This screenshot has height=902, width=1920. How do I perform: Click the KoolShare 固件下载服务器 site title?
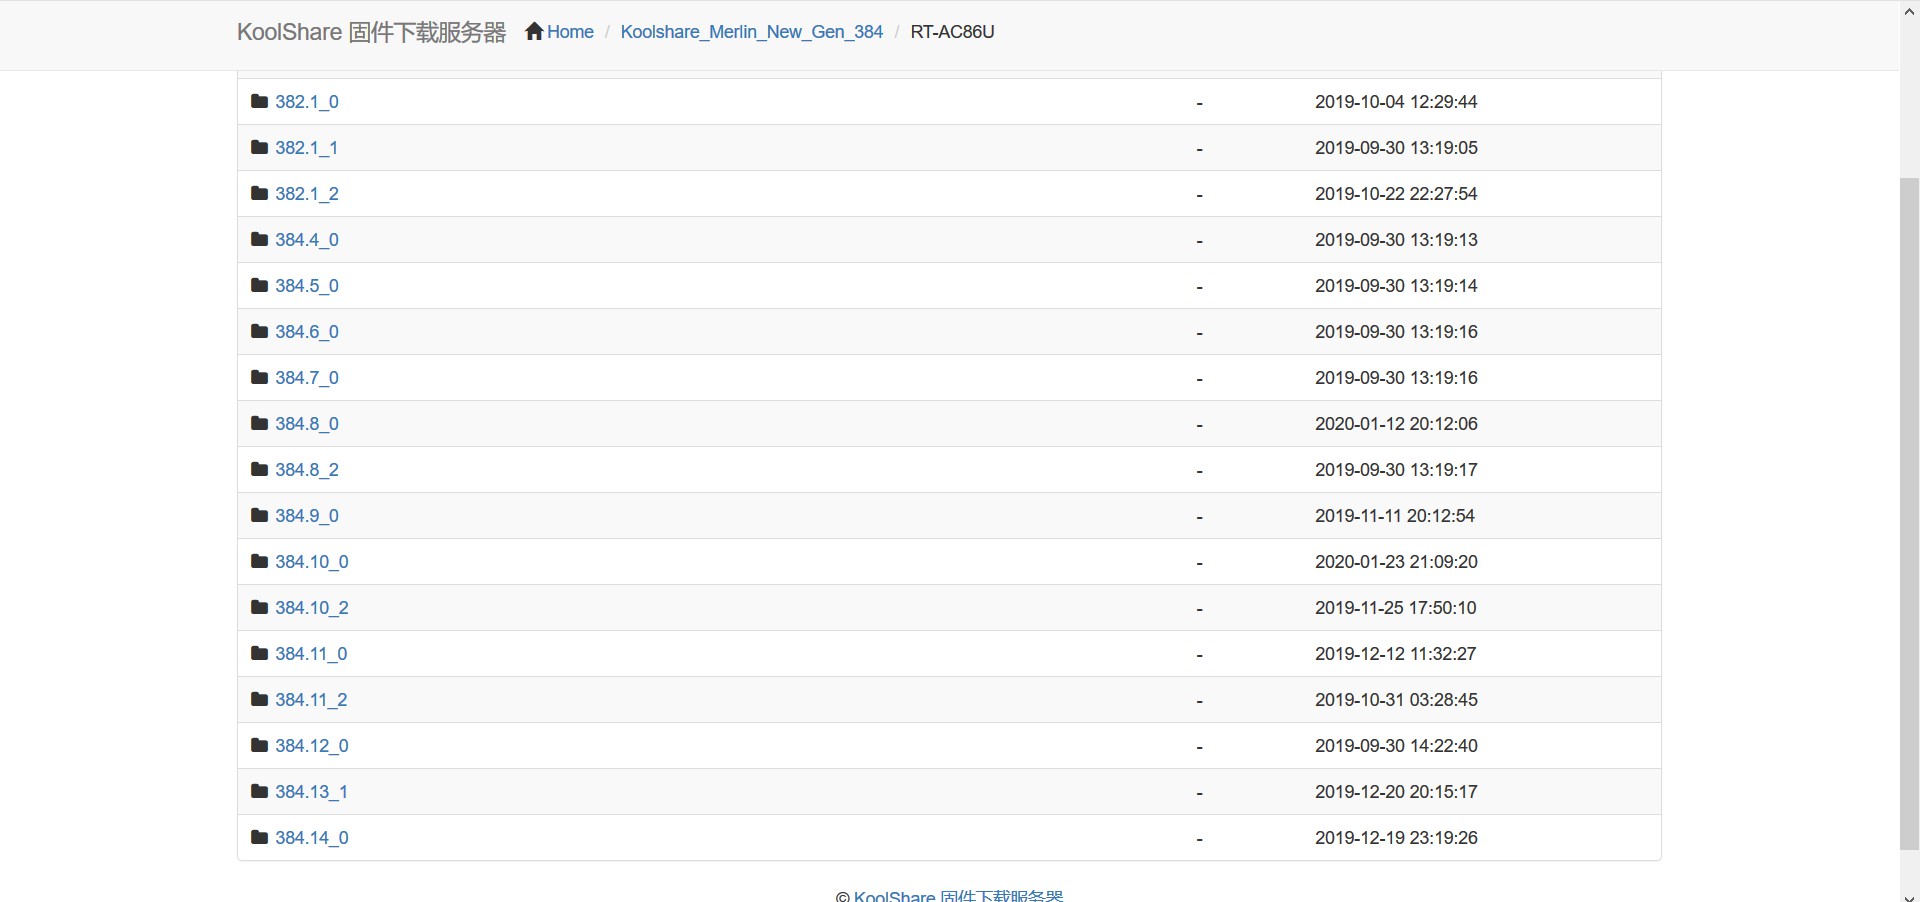click(x=372, y=32)
